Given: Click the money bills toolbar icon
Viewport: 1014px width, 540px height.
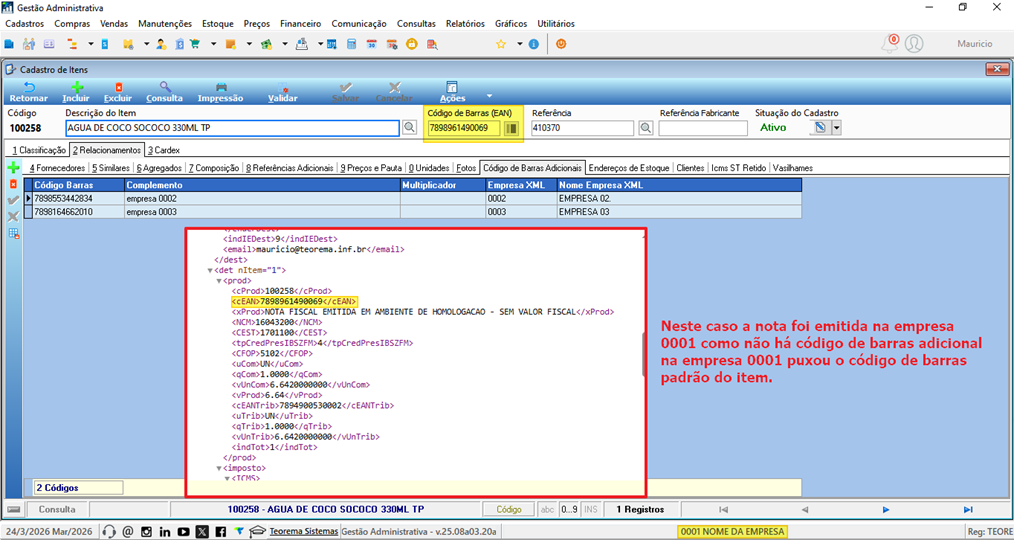Looking at the screenshot, I should [266, 44].
